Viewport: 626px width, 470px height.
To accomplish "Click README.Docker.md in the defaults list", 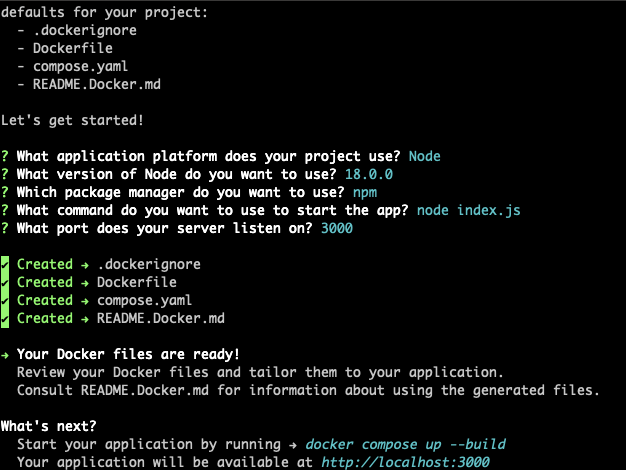I will tap(97, 84).
